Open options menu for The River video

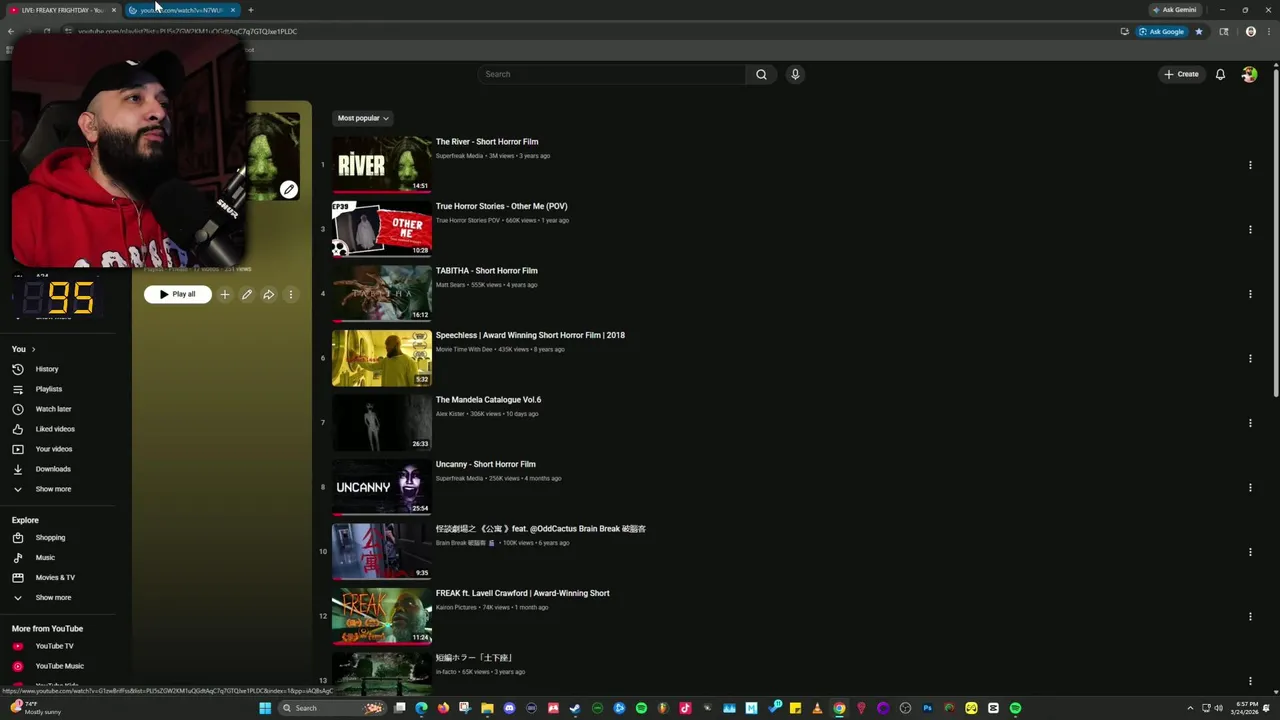pos(1250,165)
